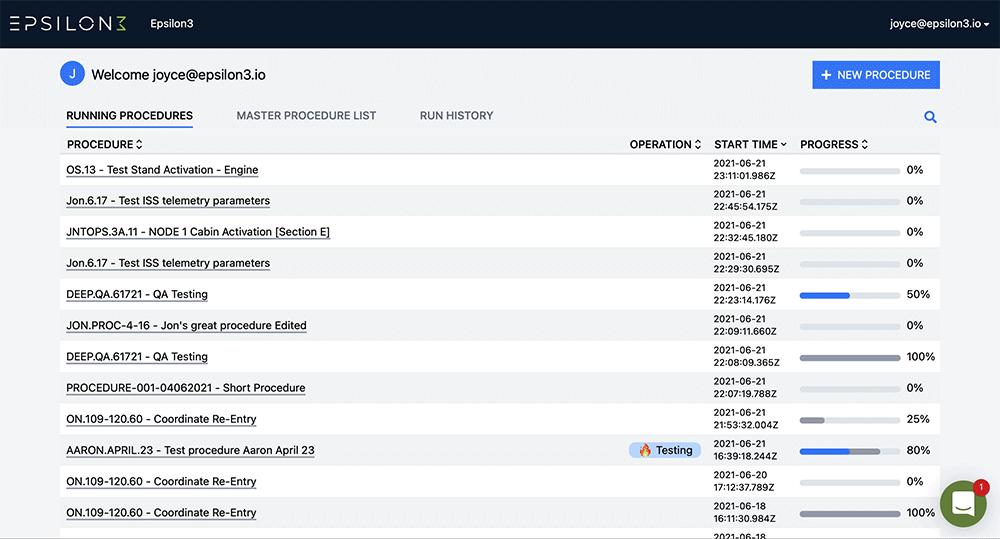This screenshot has height=539, width=1000.
Task: Switch to Master Procedure List tab
Action: pyautogui.click(x=306, y=116)
